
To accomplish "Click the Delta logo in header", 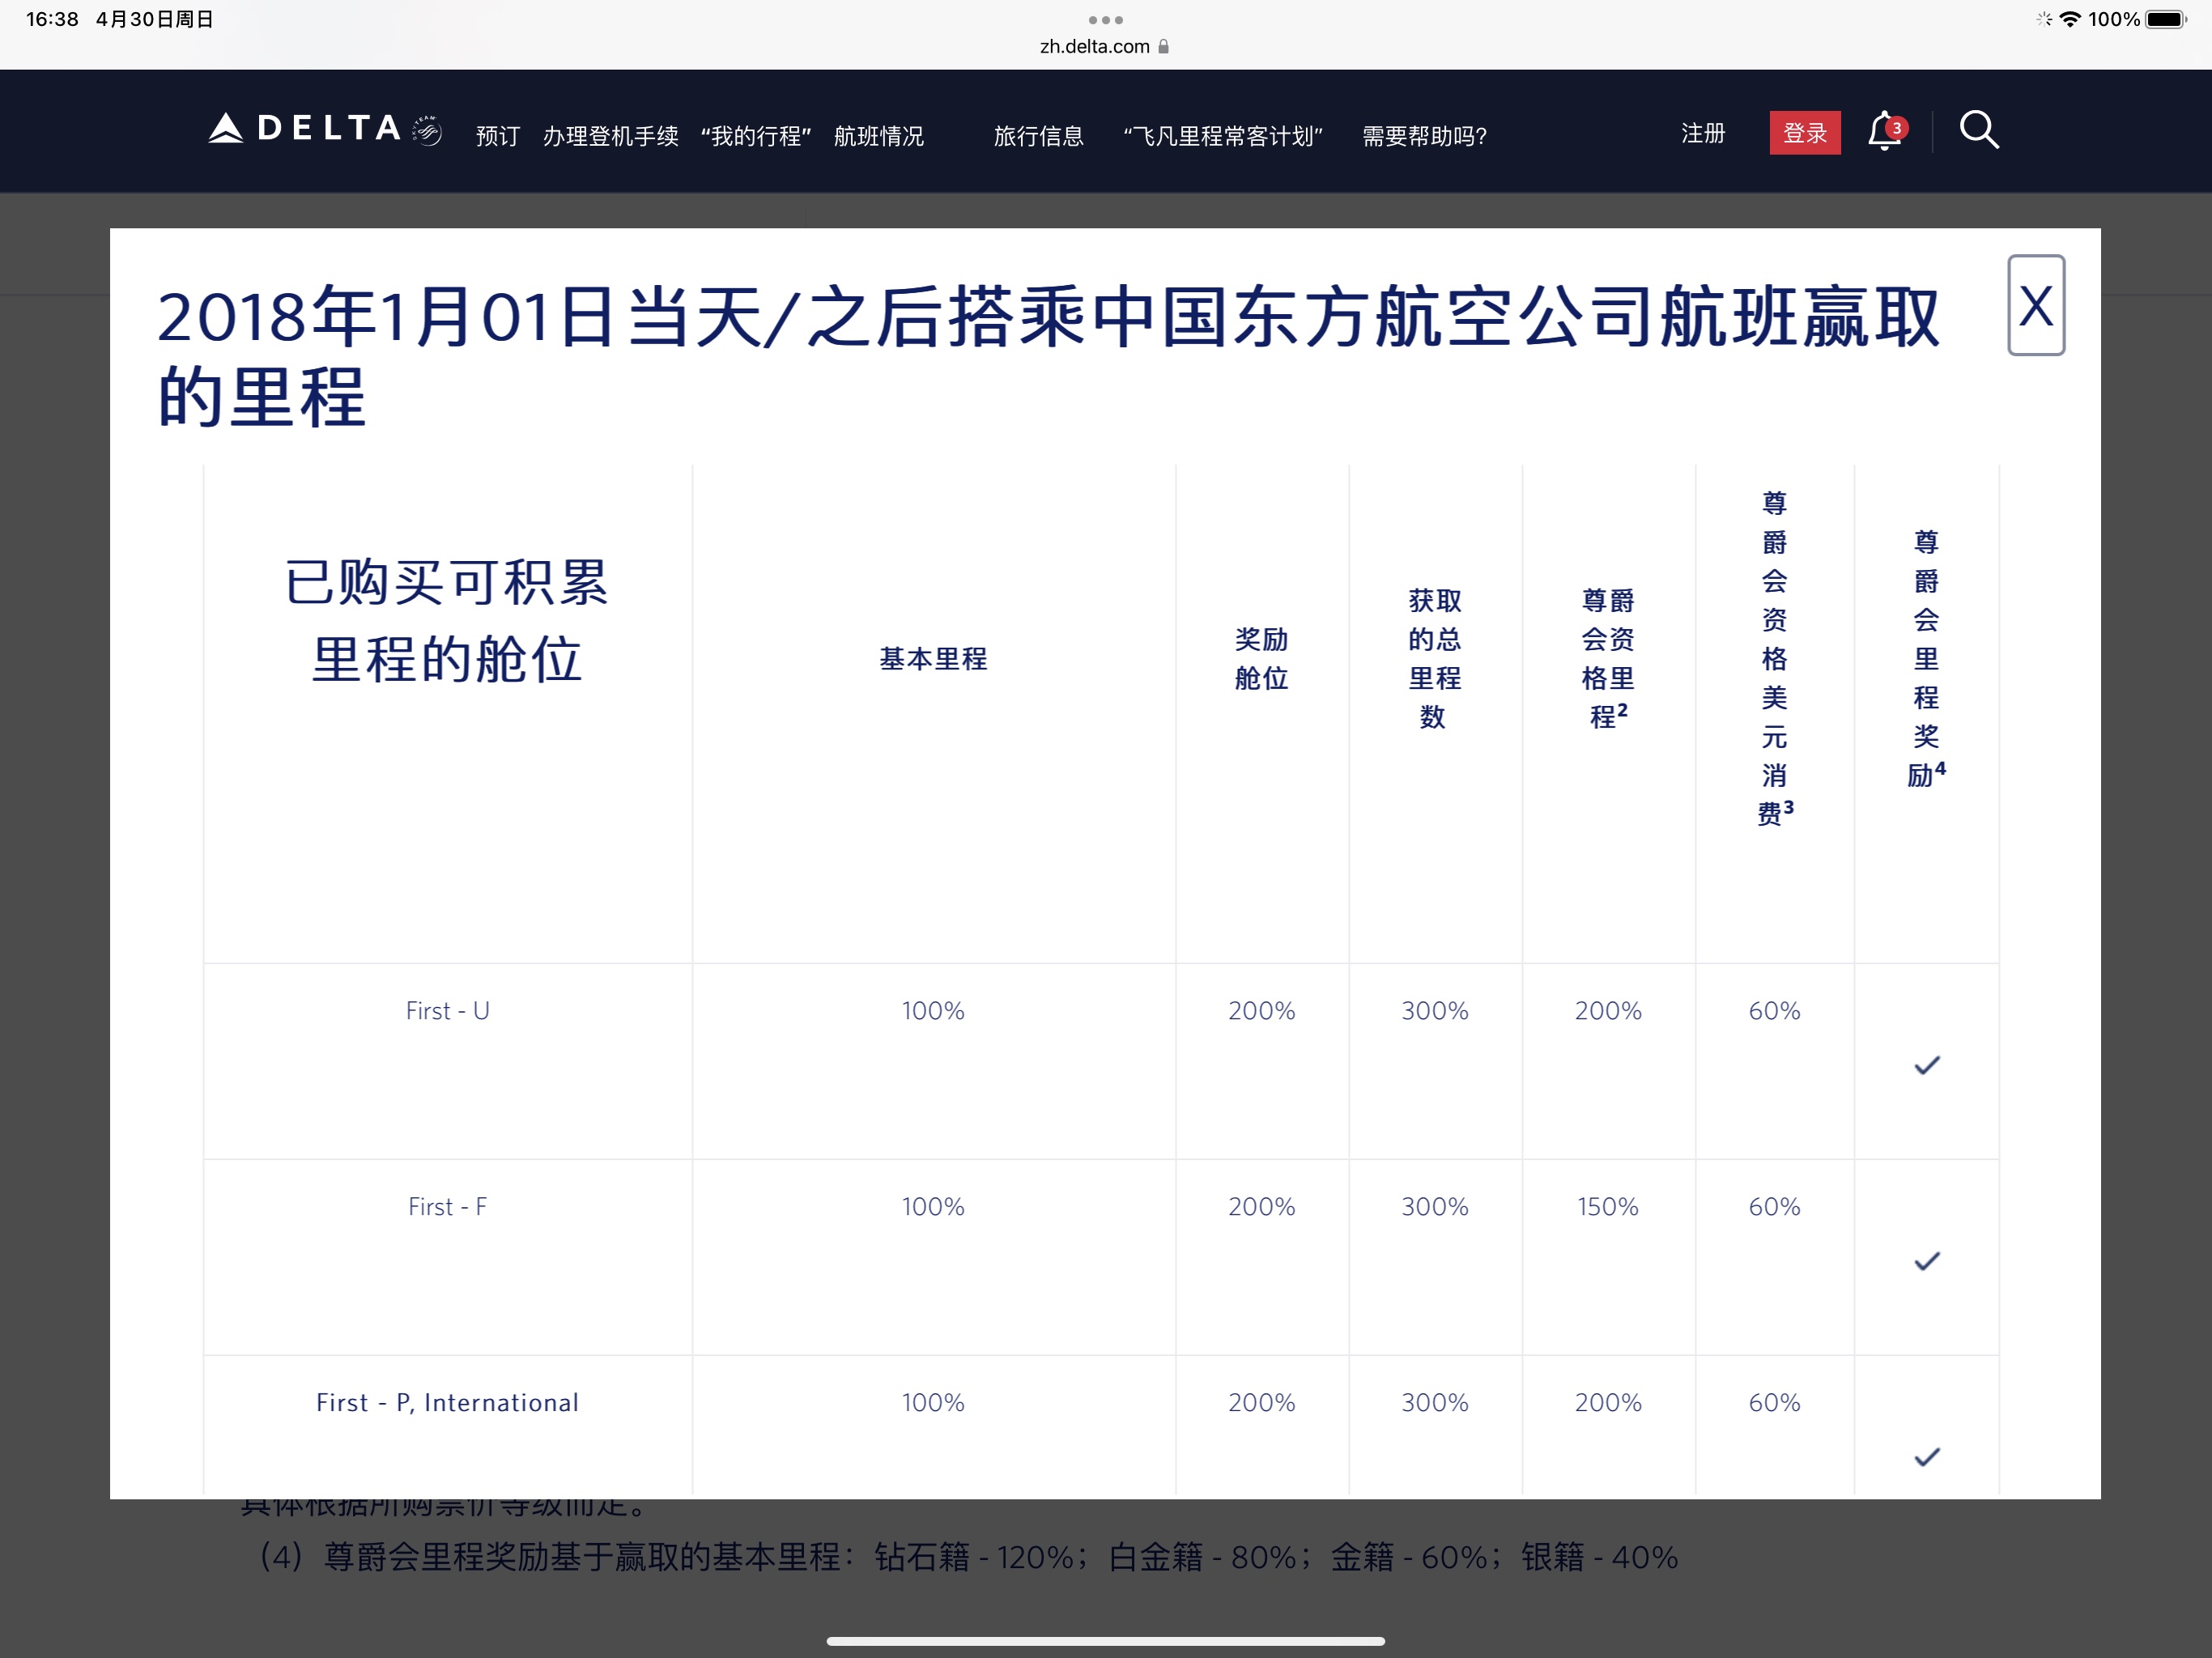I will point(325,129).
